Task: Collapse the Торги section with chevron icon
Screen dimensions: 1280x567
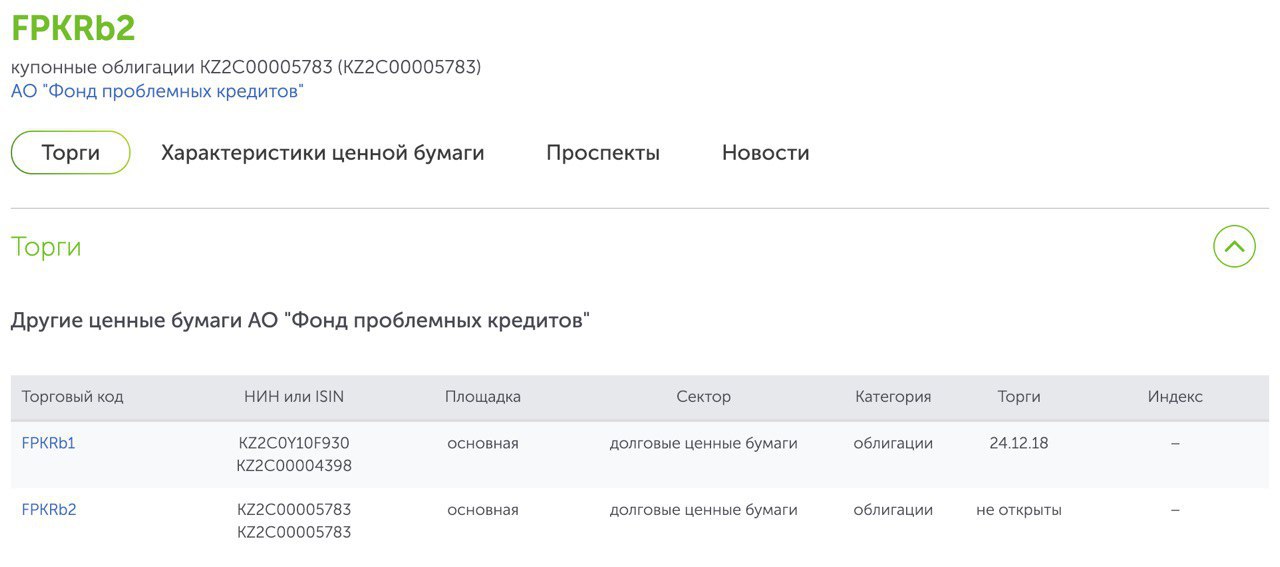Action: pos(1234,246)
